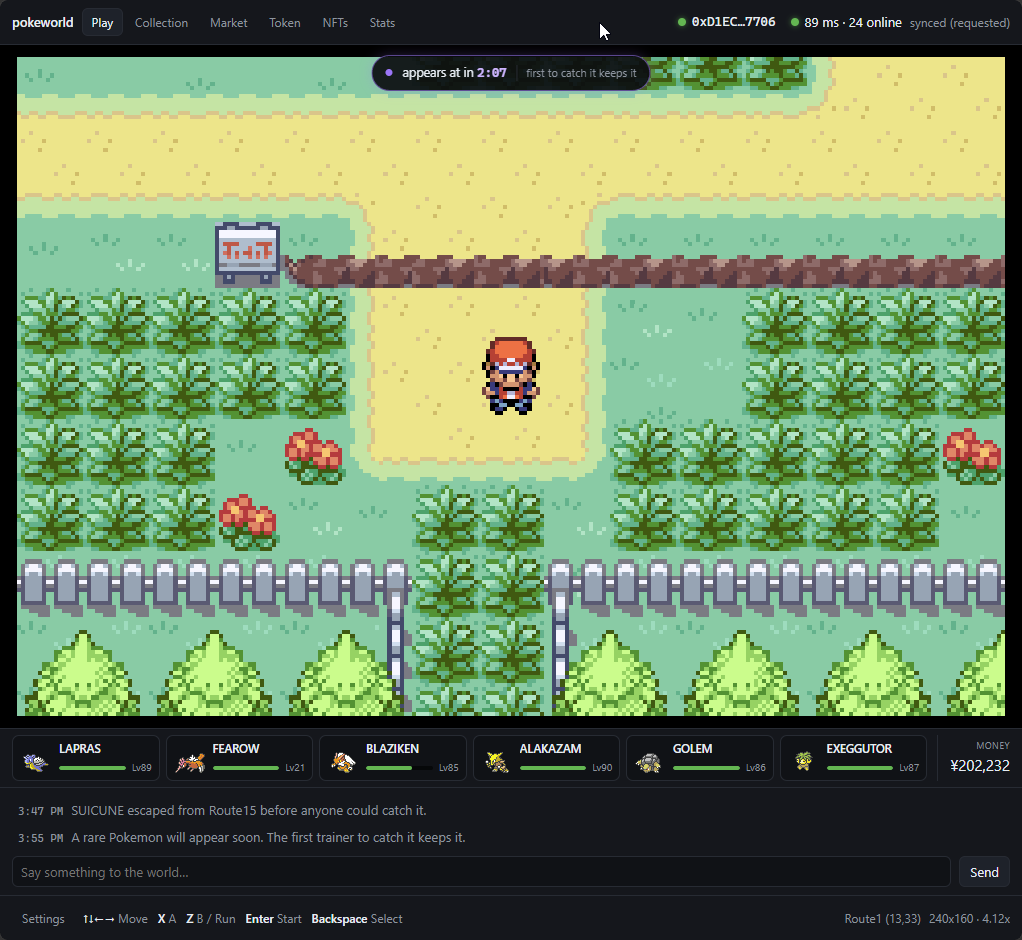The image size is (1022, 940).
Task: Click the SUICUNE escaped chat message
Action: point(248,810)
